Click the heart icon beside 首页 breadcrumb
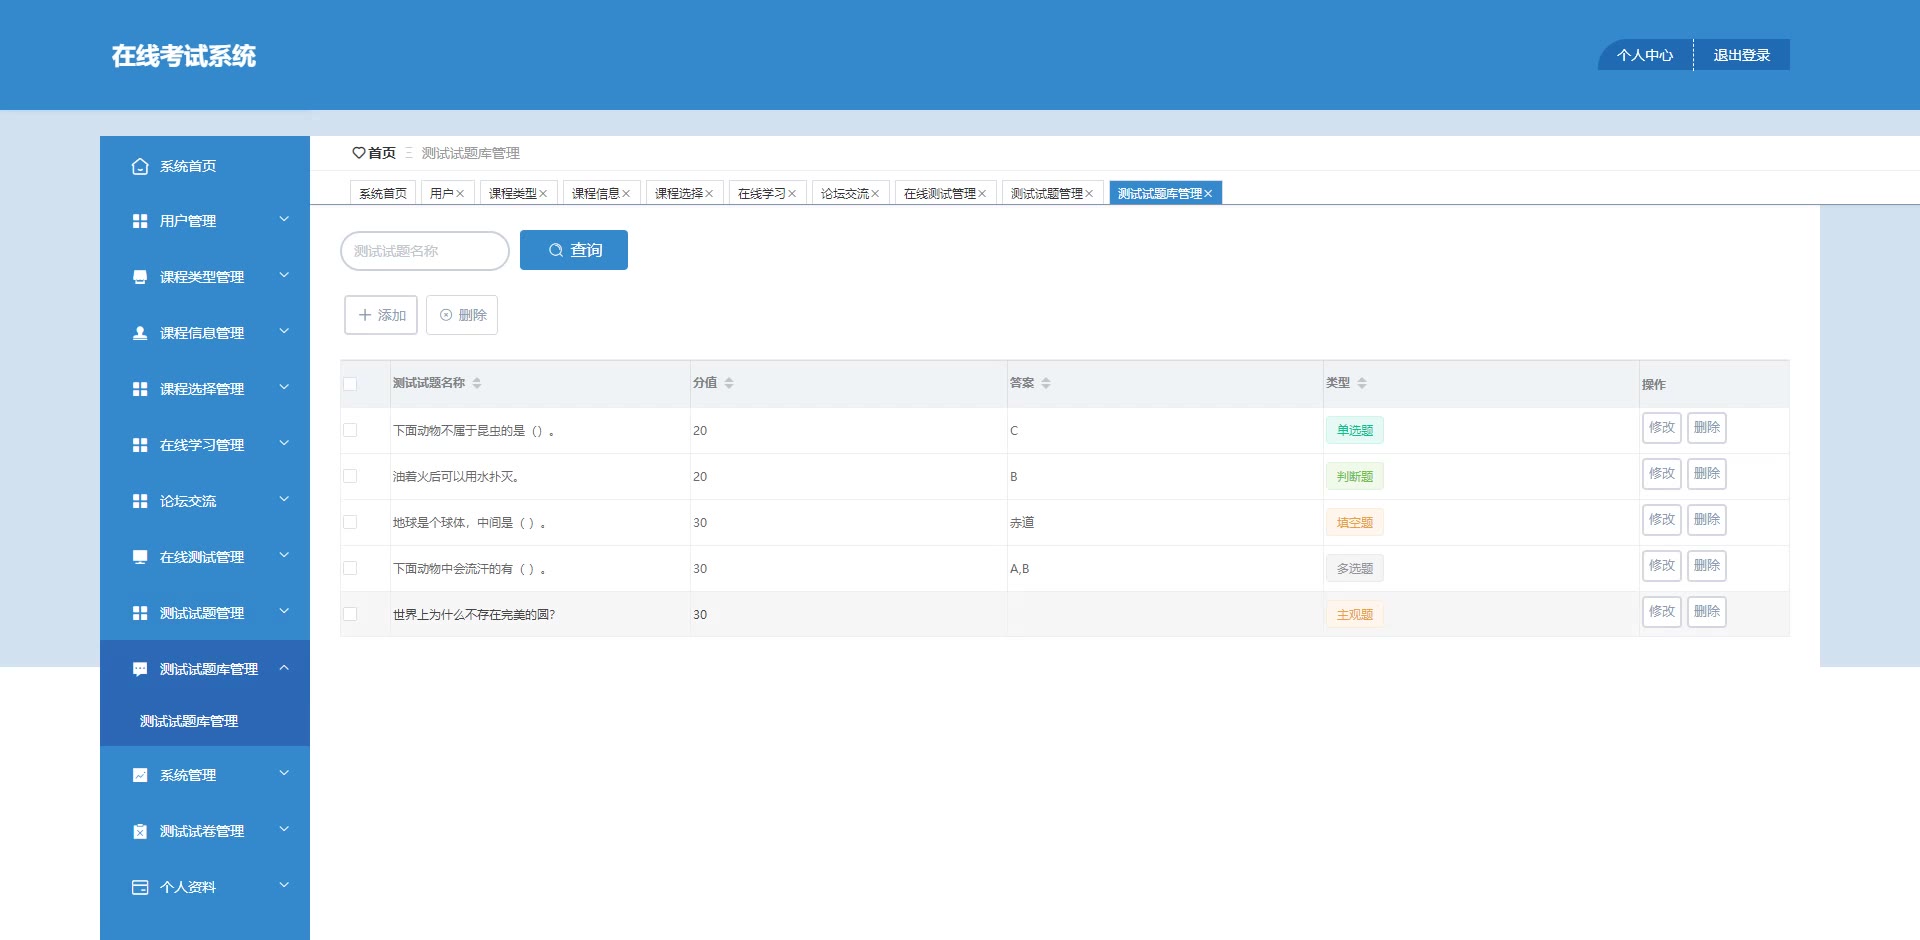The height and width of the screenshot is (940, 1920). pos(358,153)
